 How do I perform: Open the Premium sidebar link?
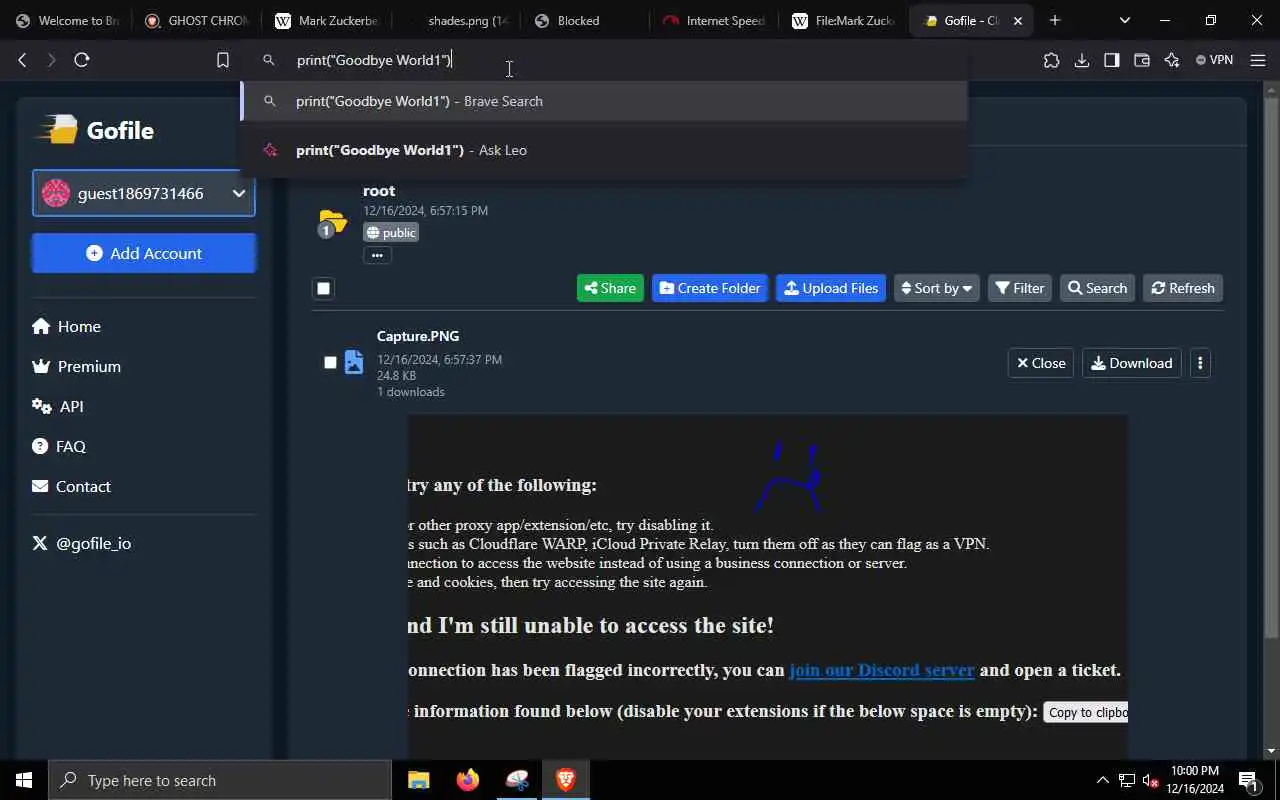(x=76, y=366)
